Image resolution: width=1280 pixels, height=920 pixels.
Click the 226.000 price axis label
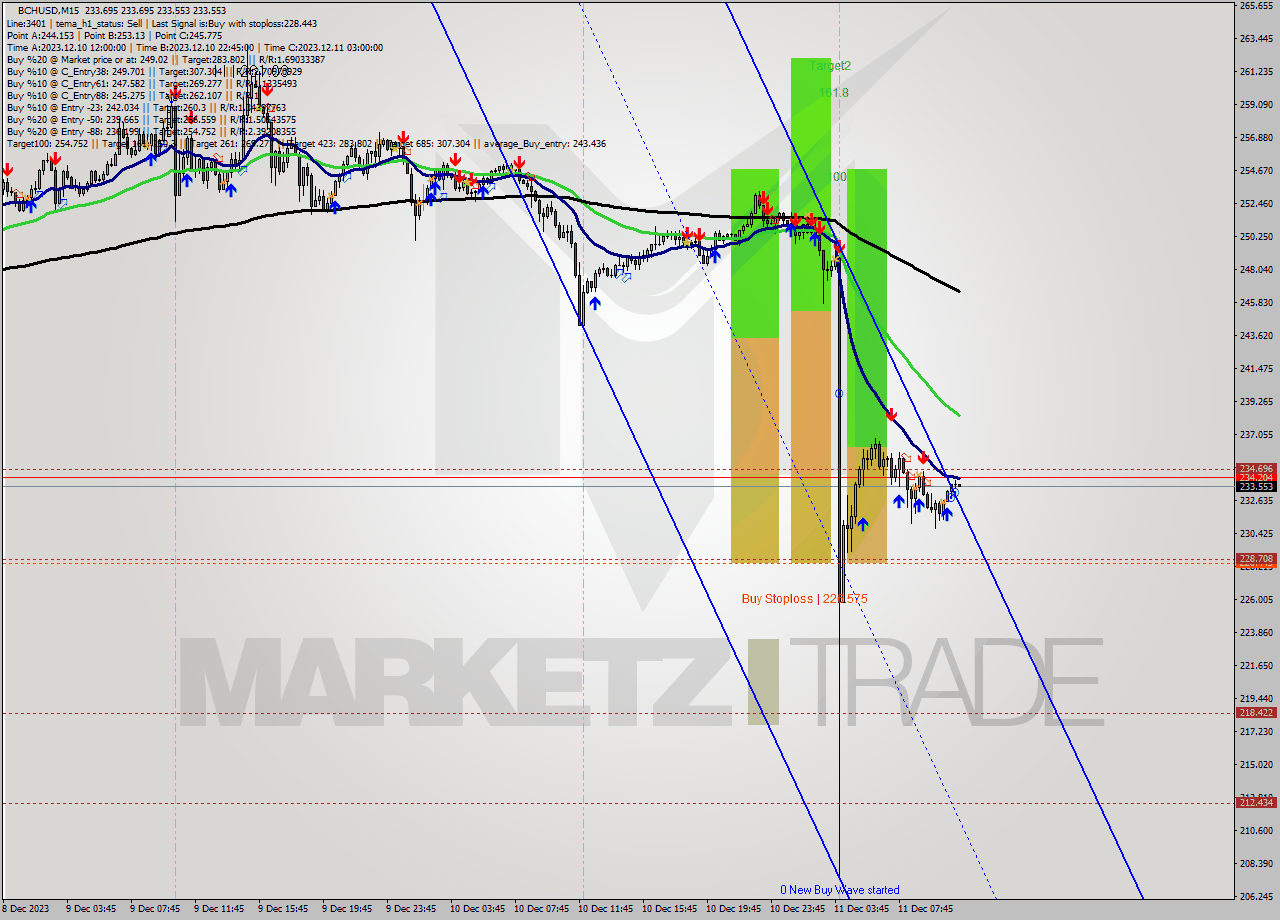(x=1256, y=599)
